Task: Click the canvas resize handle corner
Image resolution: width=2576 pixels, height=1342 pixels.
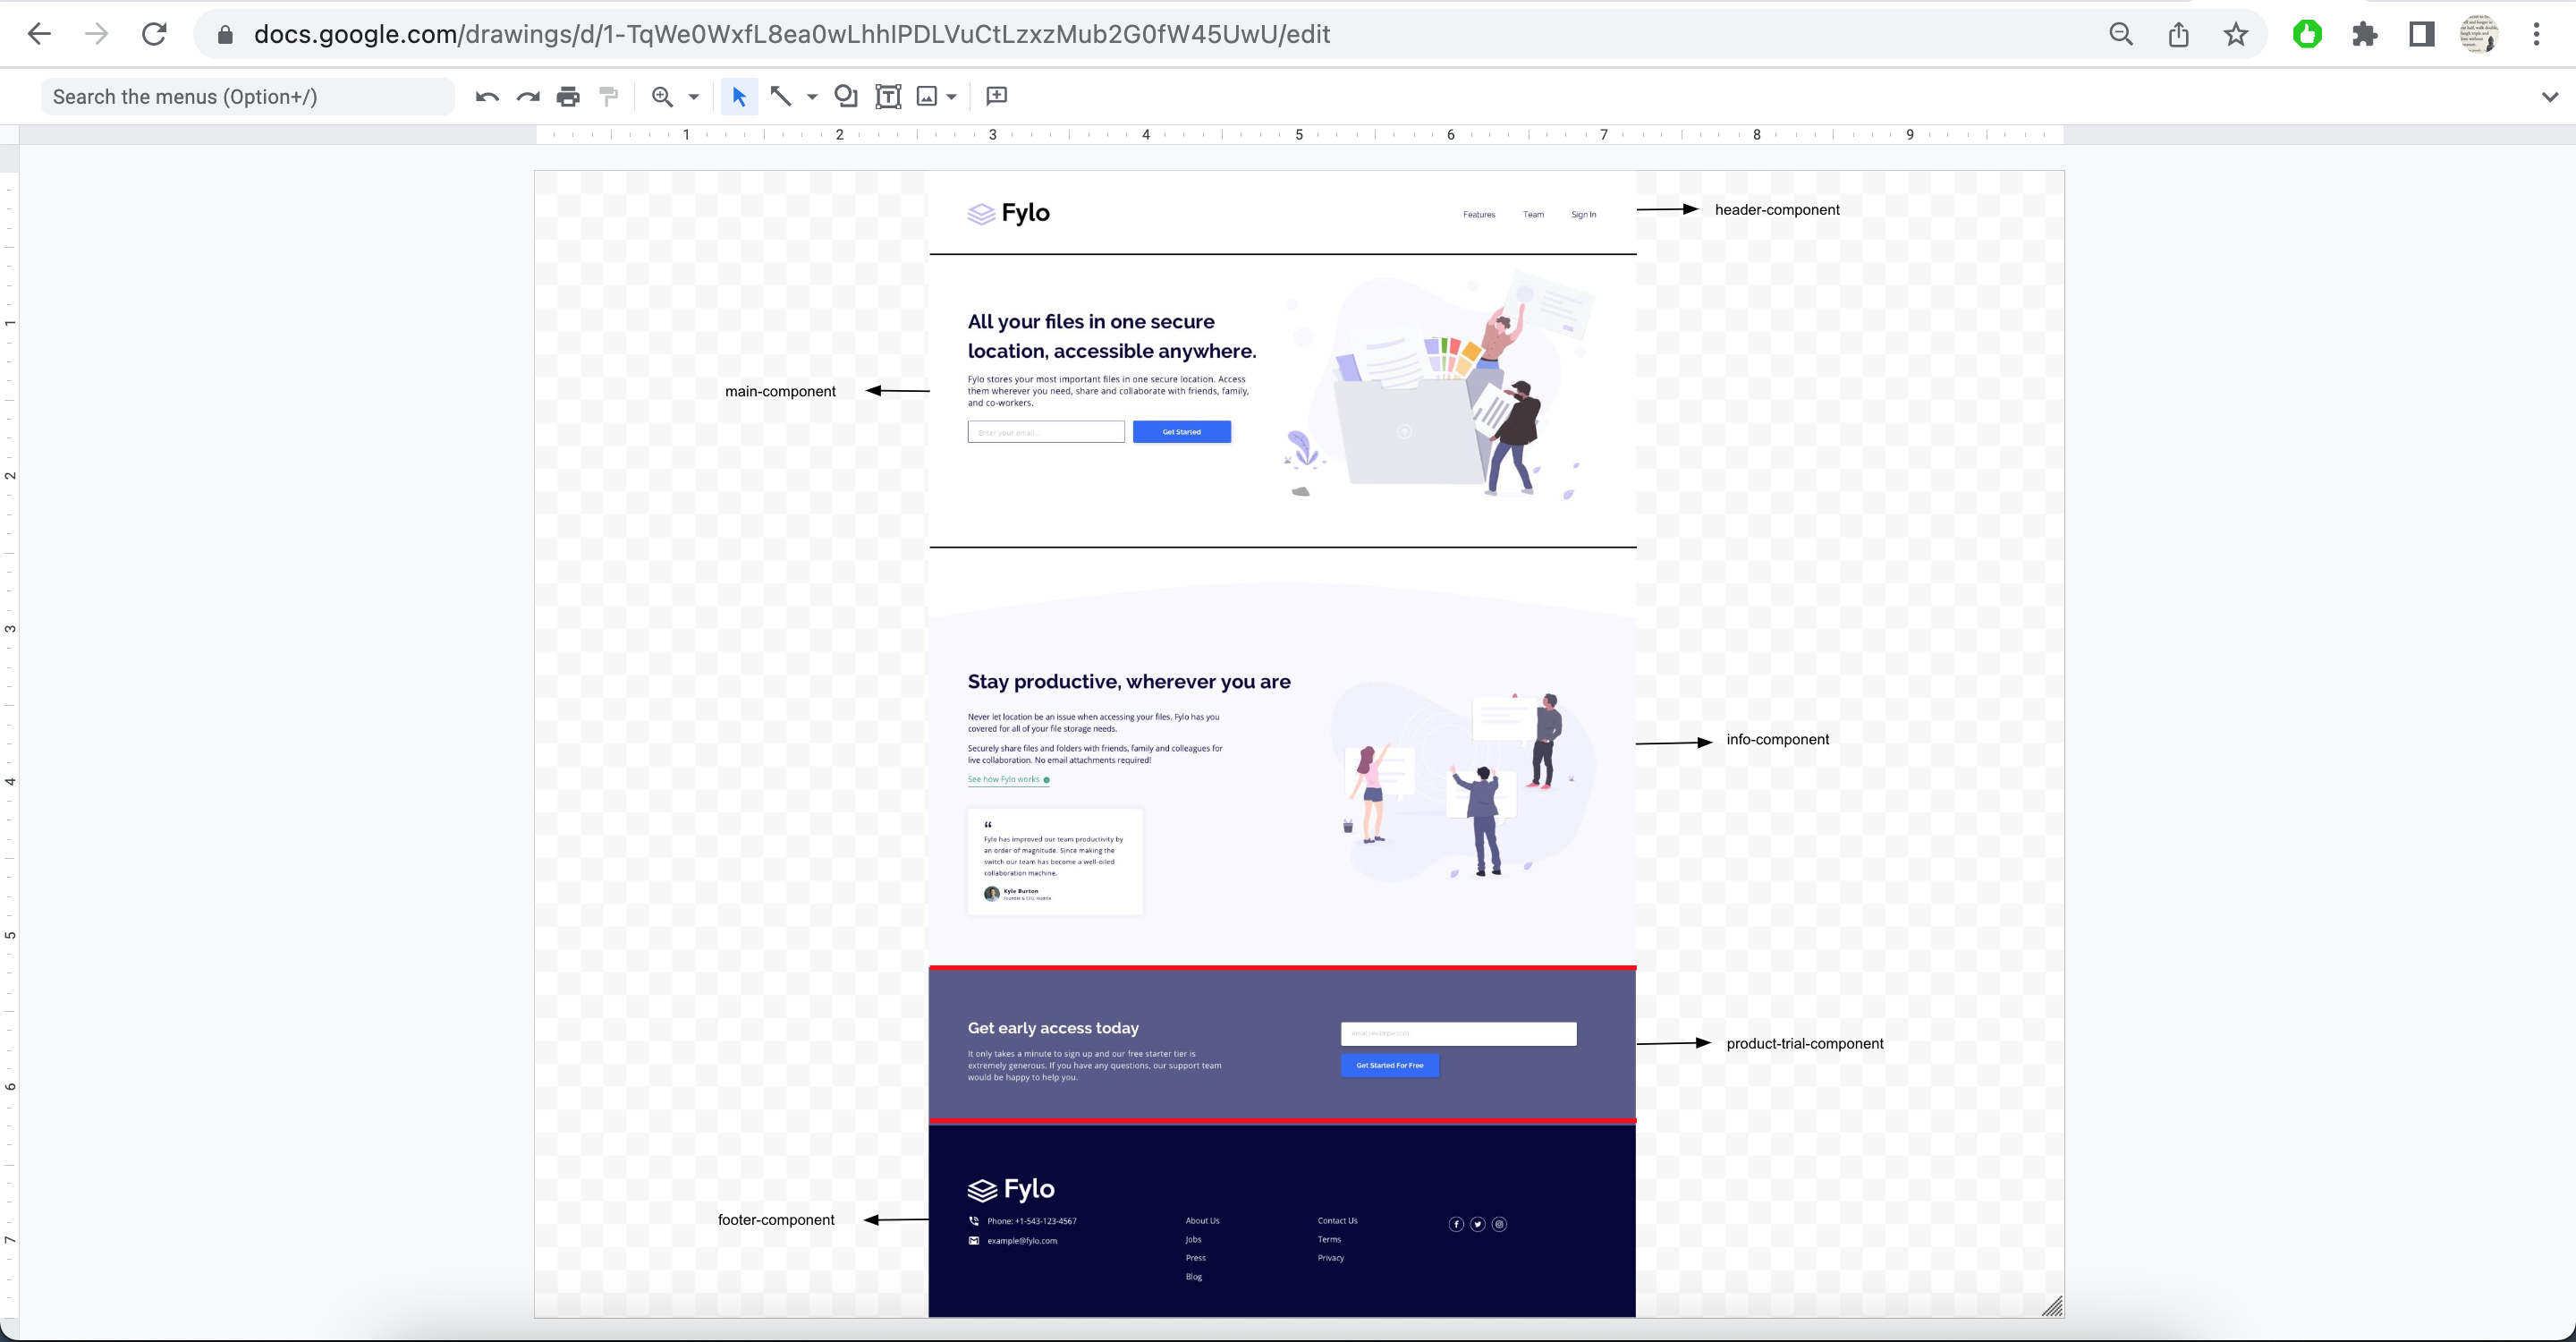Action: pos(2052,1306)
